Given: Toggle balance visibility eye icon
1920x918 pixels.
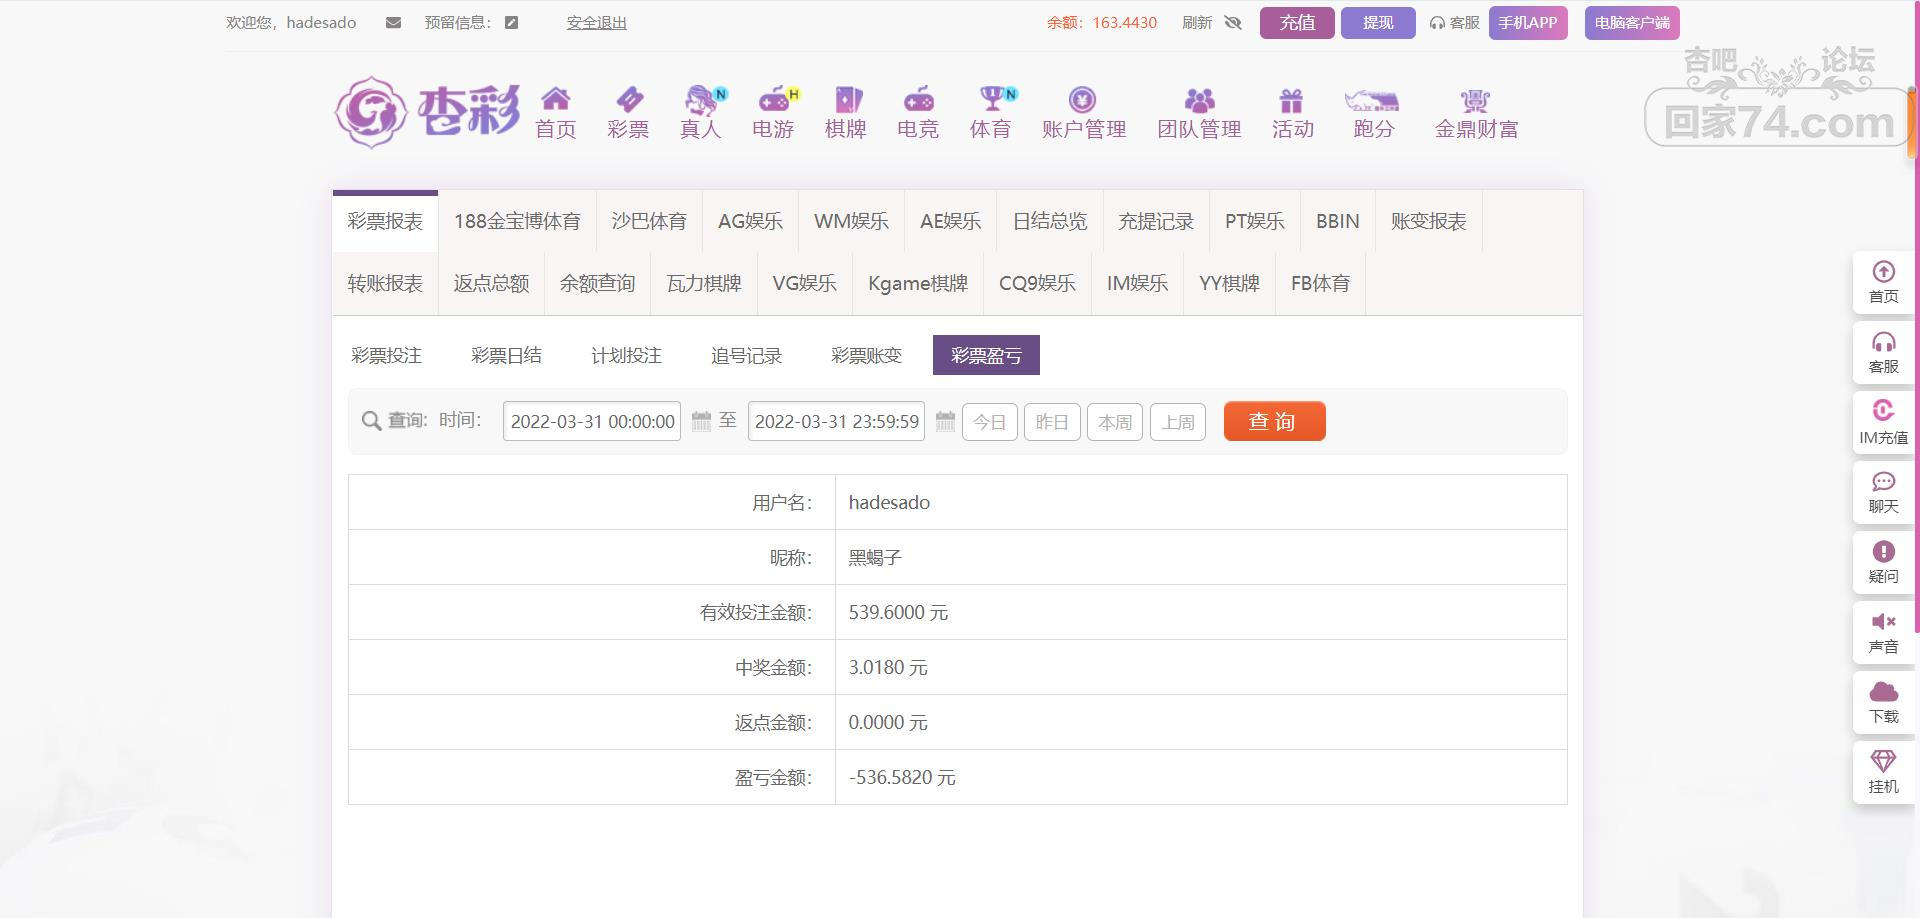Looking at the screenshot, I should pos(1233,23).
